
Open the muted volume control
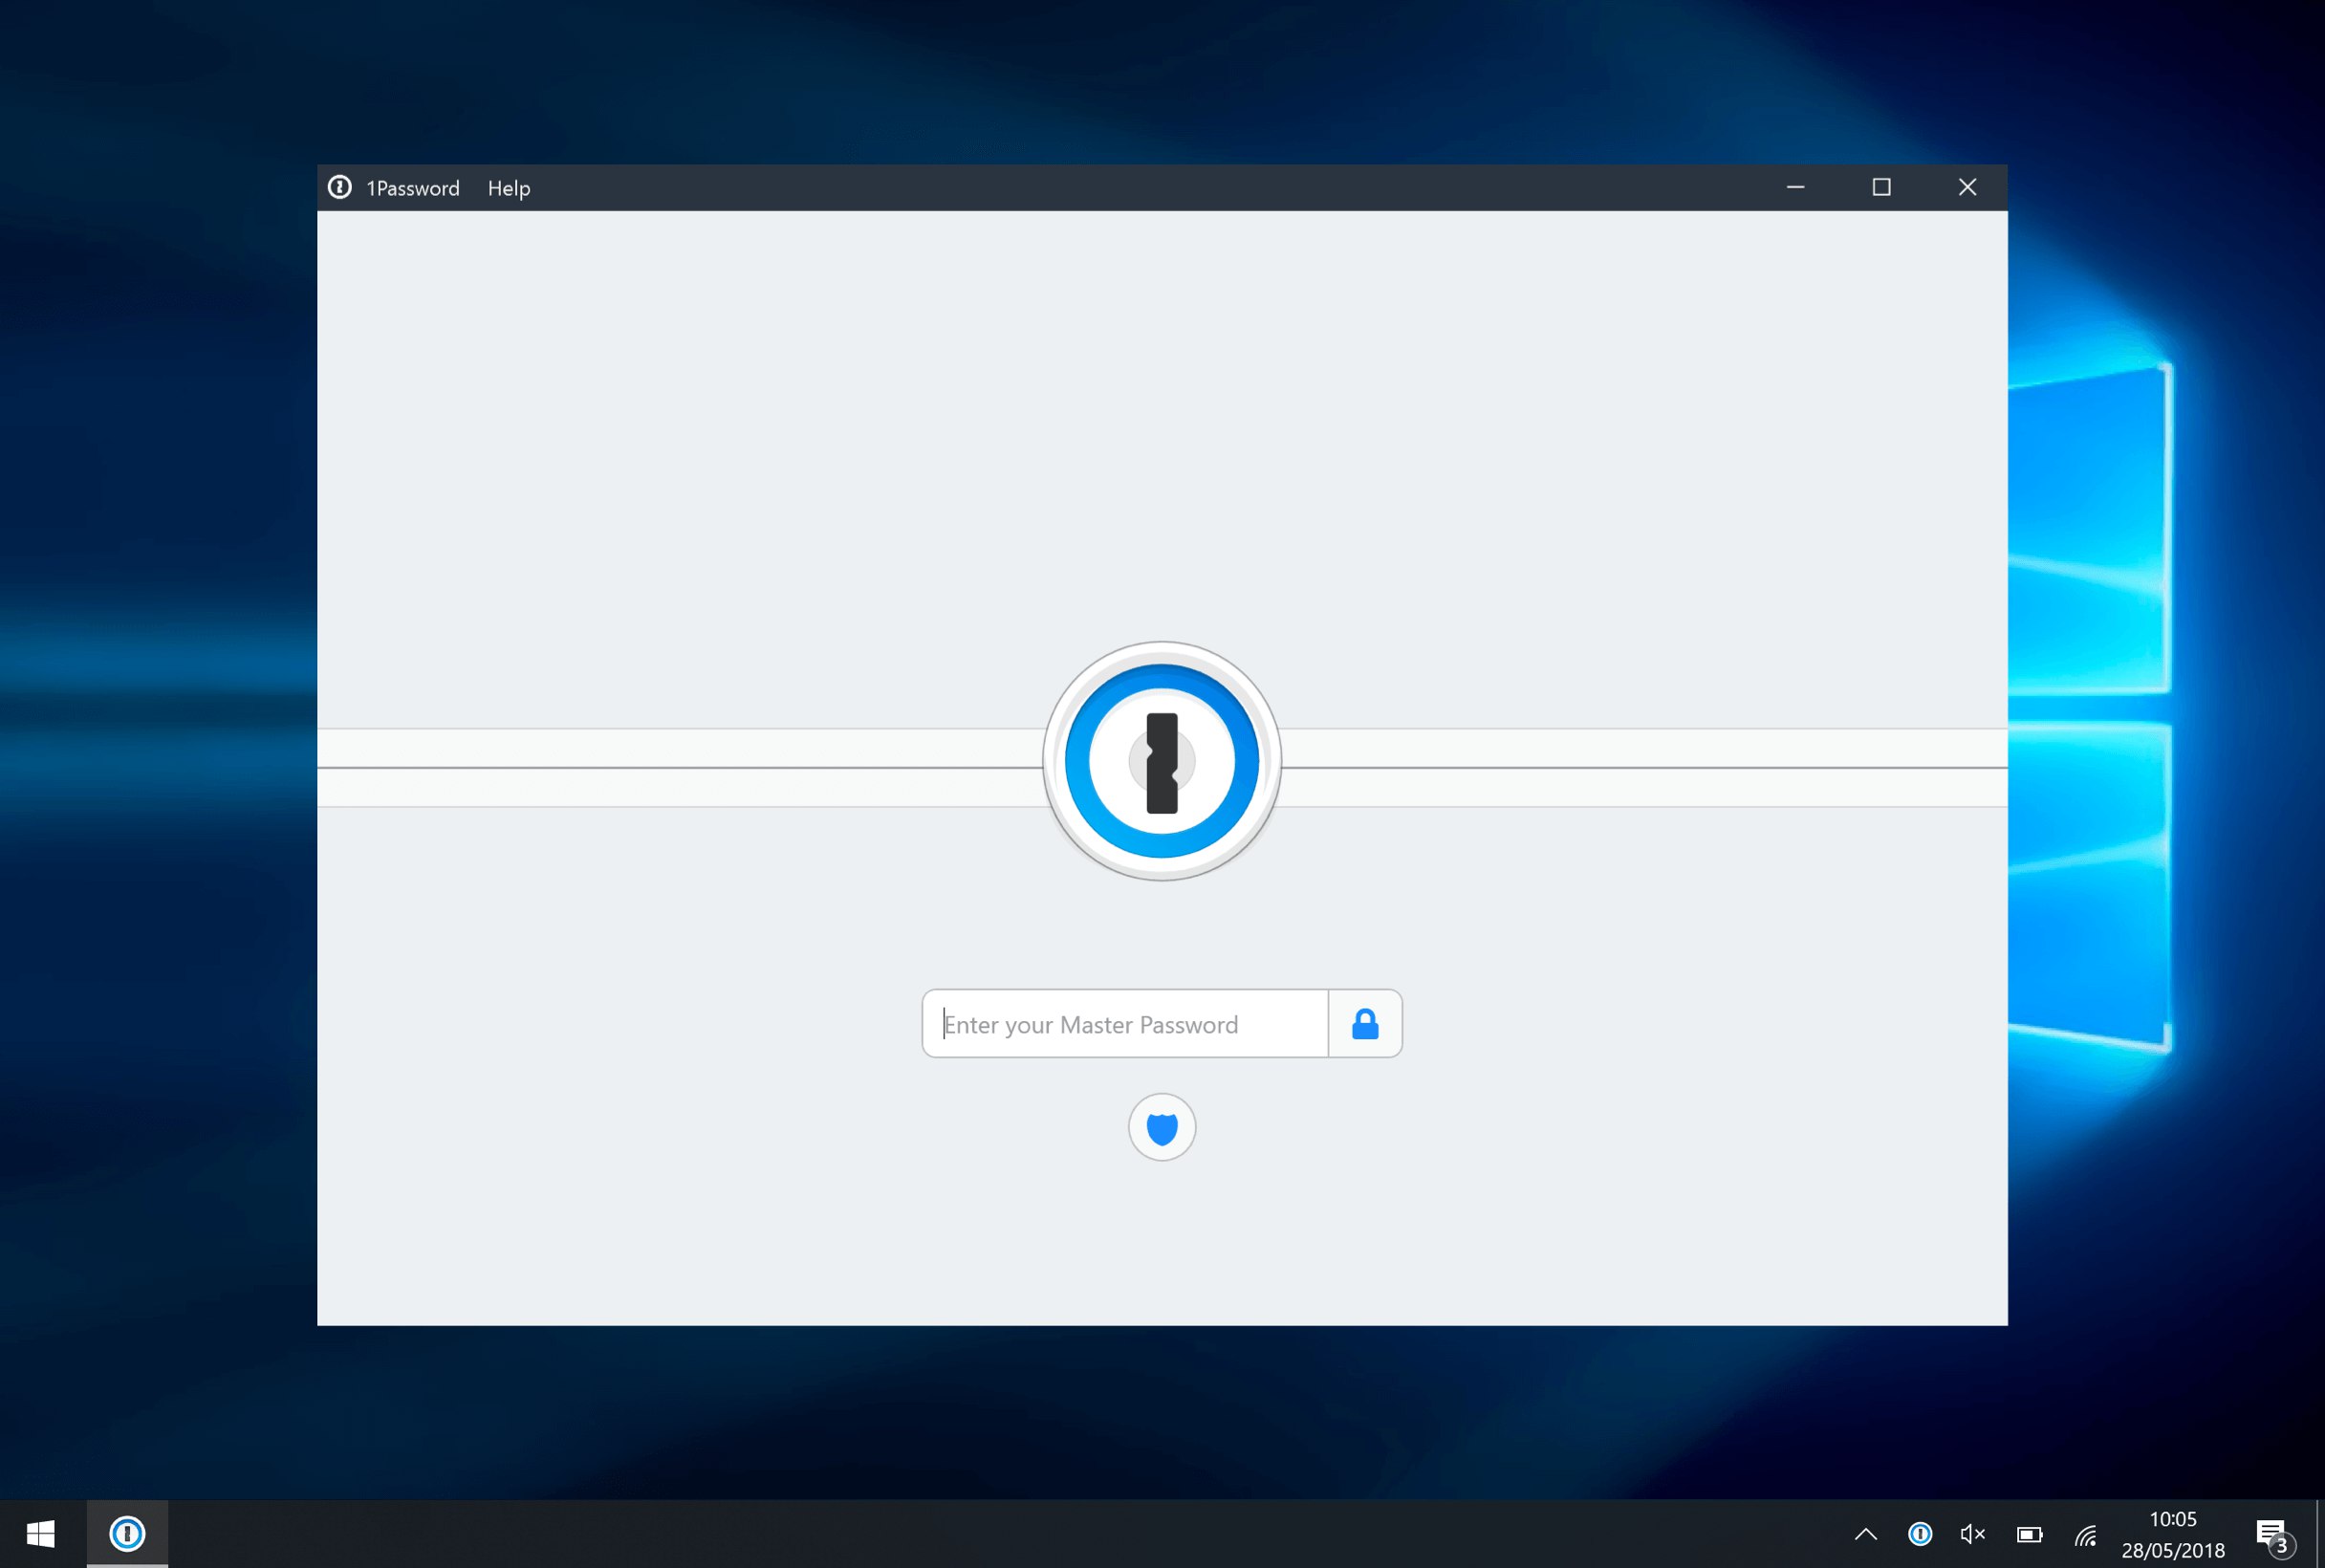coord(1973,1534)
